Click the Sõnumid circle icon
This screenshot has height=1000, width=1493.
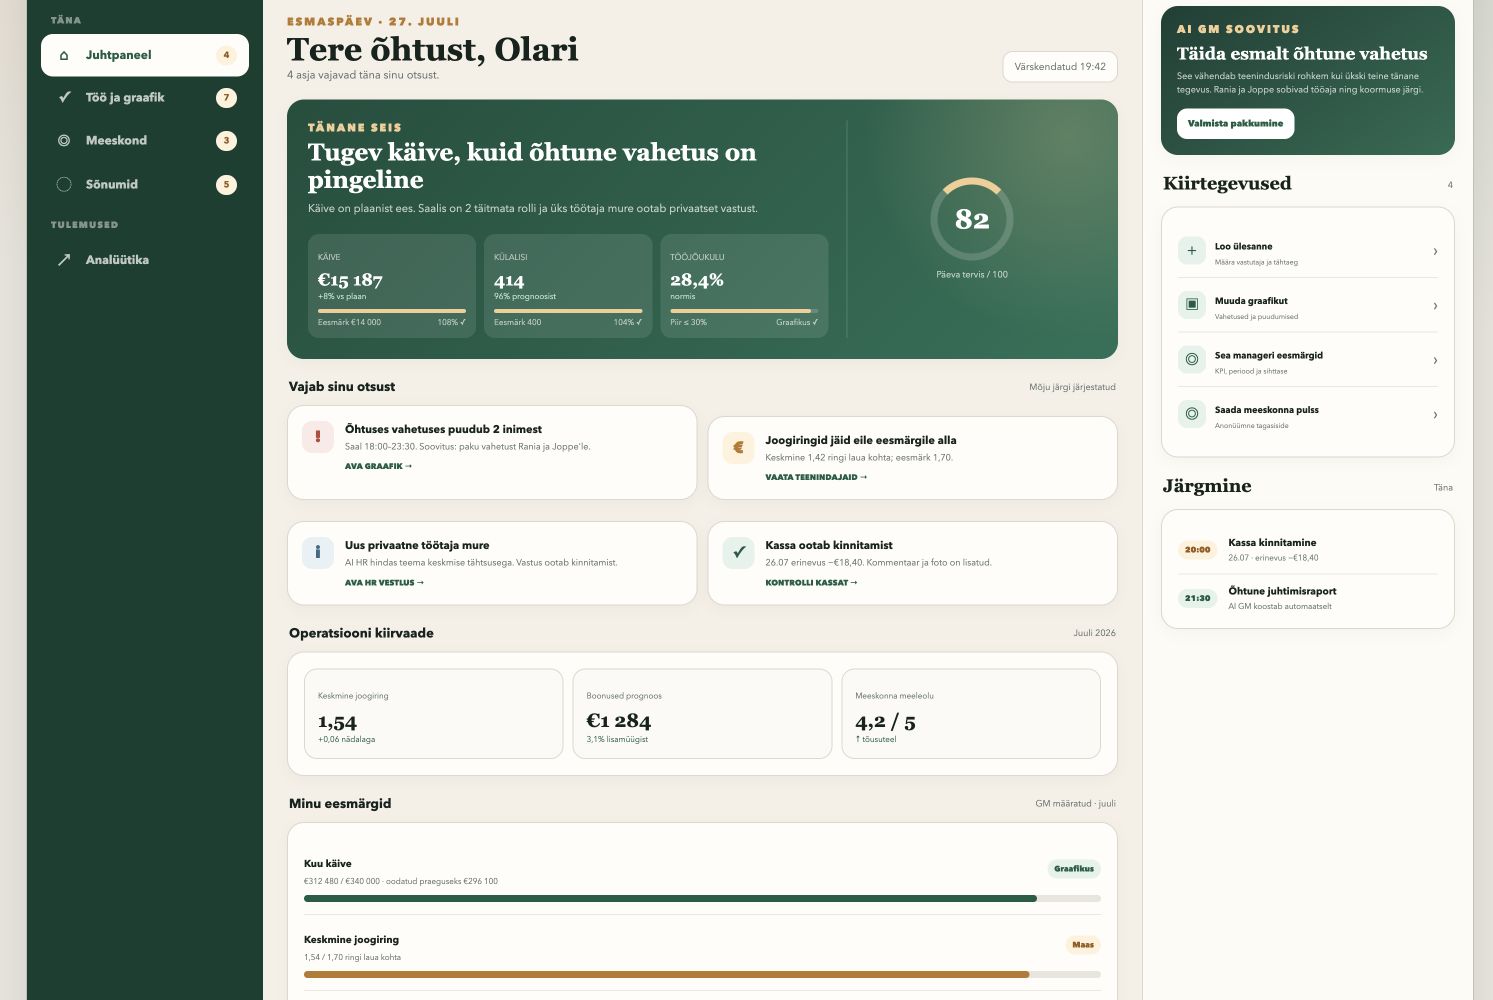pyautogui.click(x=64, y=184)
